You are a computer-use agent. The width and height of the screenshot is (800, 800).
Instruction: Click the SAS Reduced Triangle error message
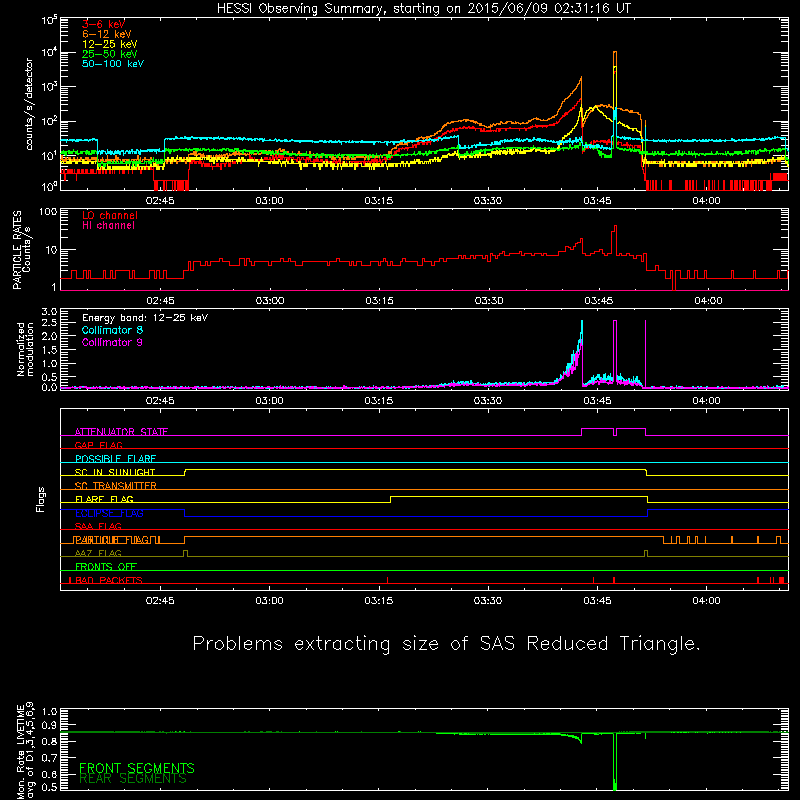(x=446, y=644)
